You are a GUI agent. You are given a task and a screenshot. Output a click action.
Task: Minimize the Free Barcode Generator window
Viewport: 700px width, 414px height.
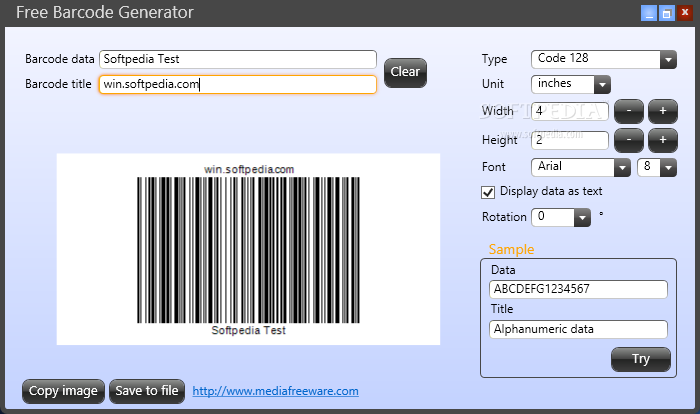(649, 13)
